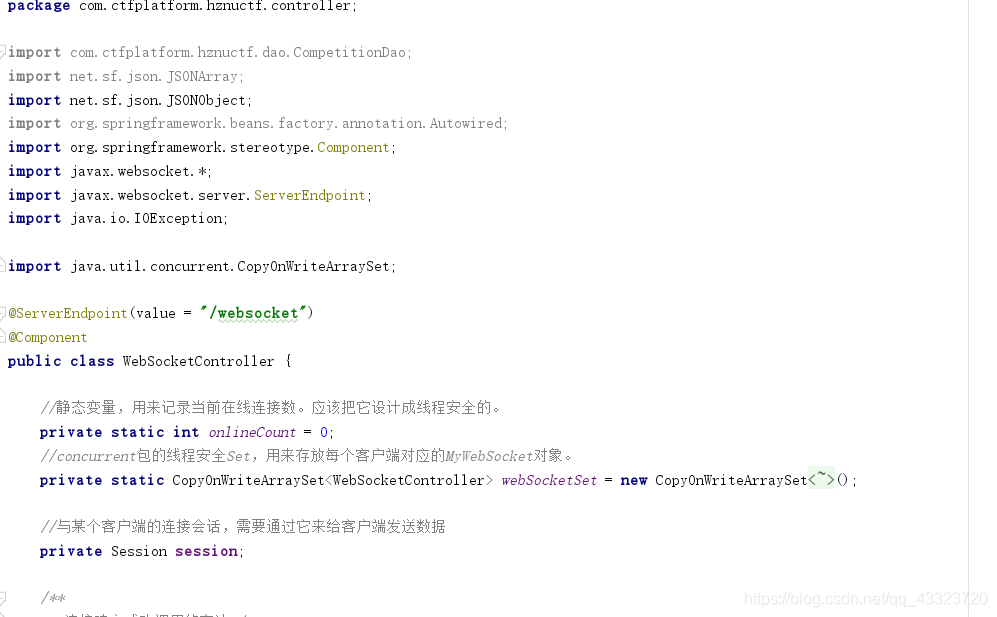Screen dimensions: 997x617
Task: Click the "/websocket" string value
Action: [254, 313]
